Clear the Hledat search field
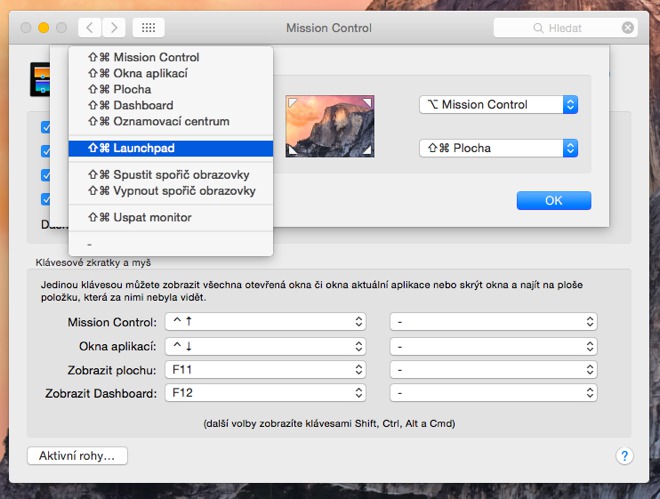This screenshot has width=660, height=499. [x=628, y=28]
